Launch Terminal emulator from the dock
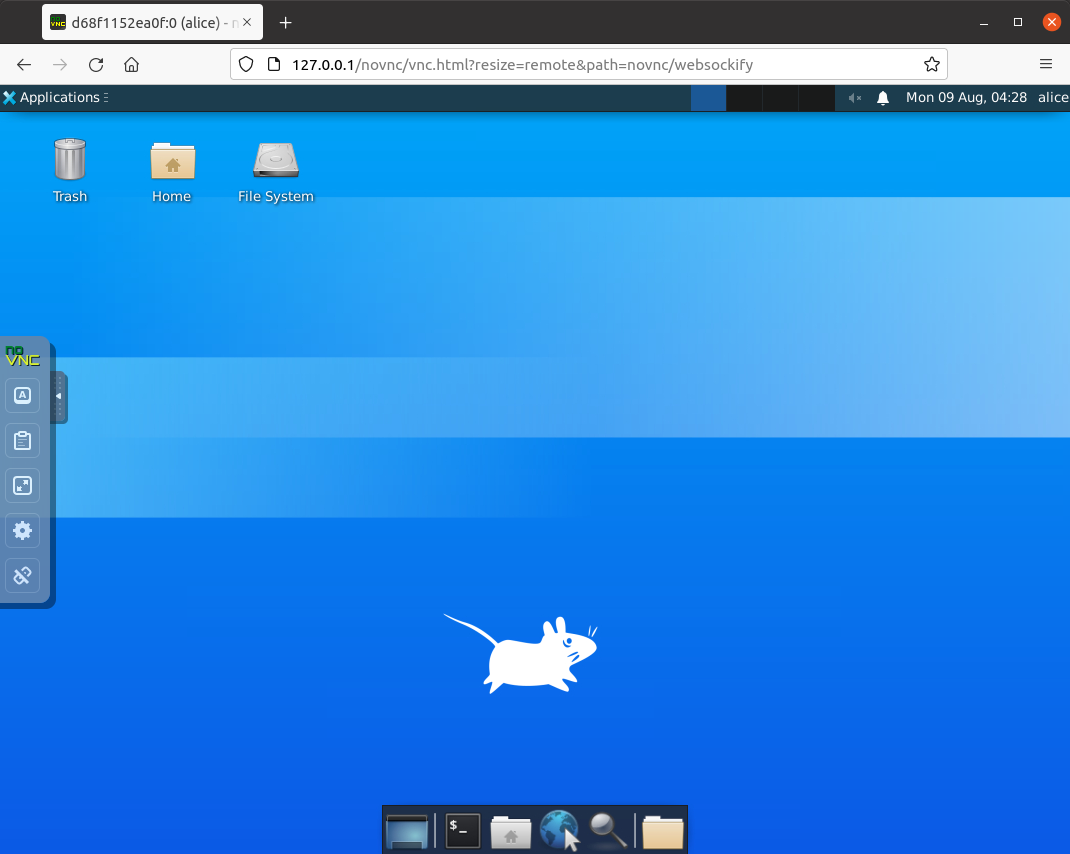 [x=462, y=831]
